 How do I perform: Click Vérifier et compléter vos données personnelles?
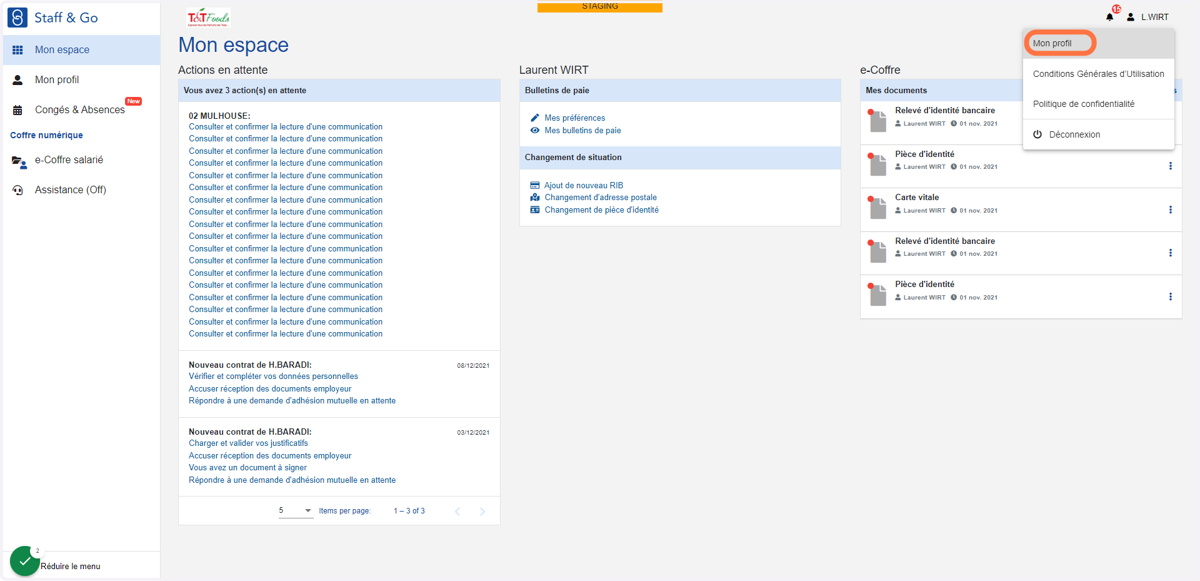[273, 376]
